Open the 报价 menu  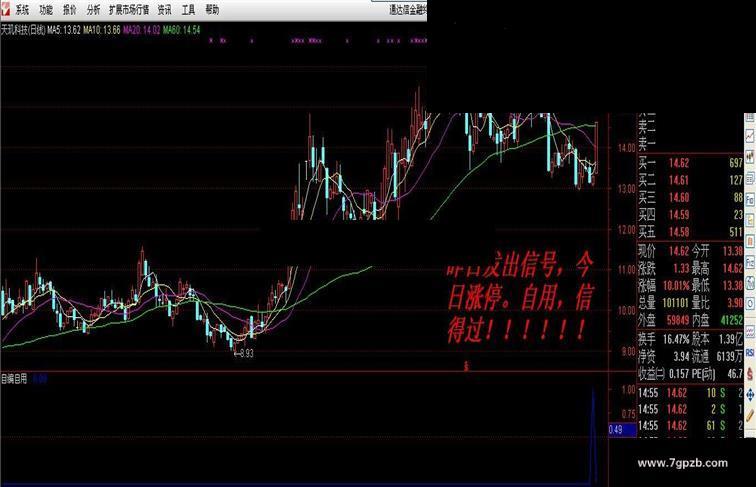[x=70, y=10]
